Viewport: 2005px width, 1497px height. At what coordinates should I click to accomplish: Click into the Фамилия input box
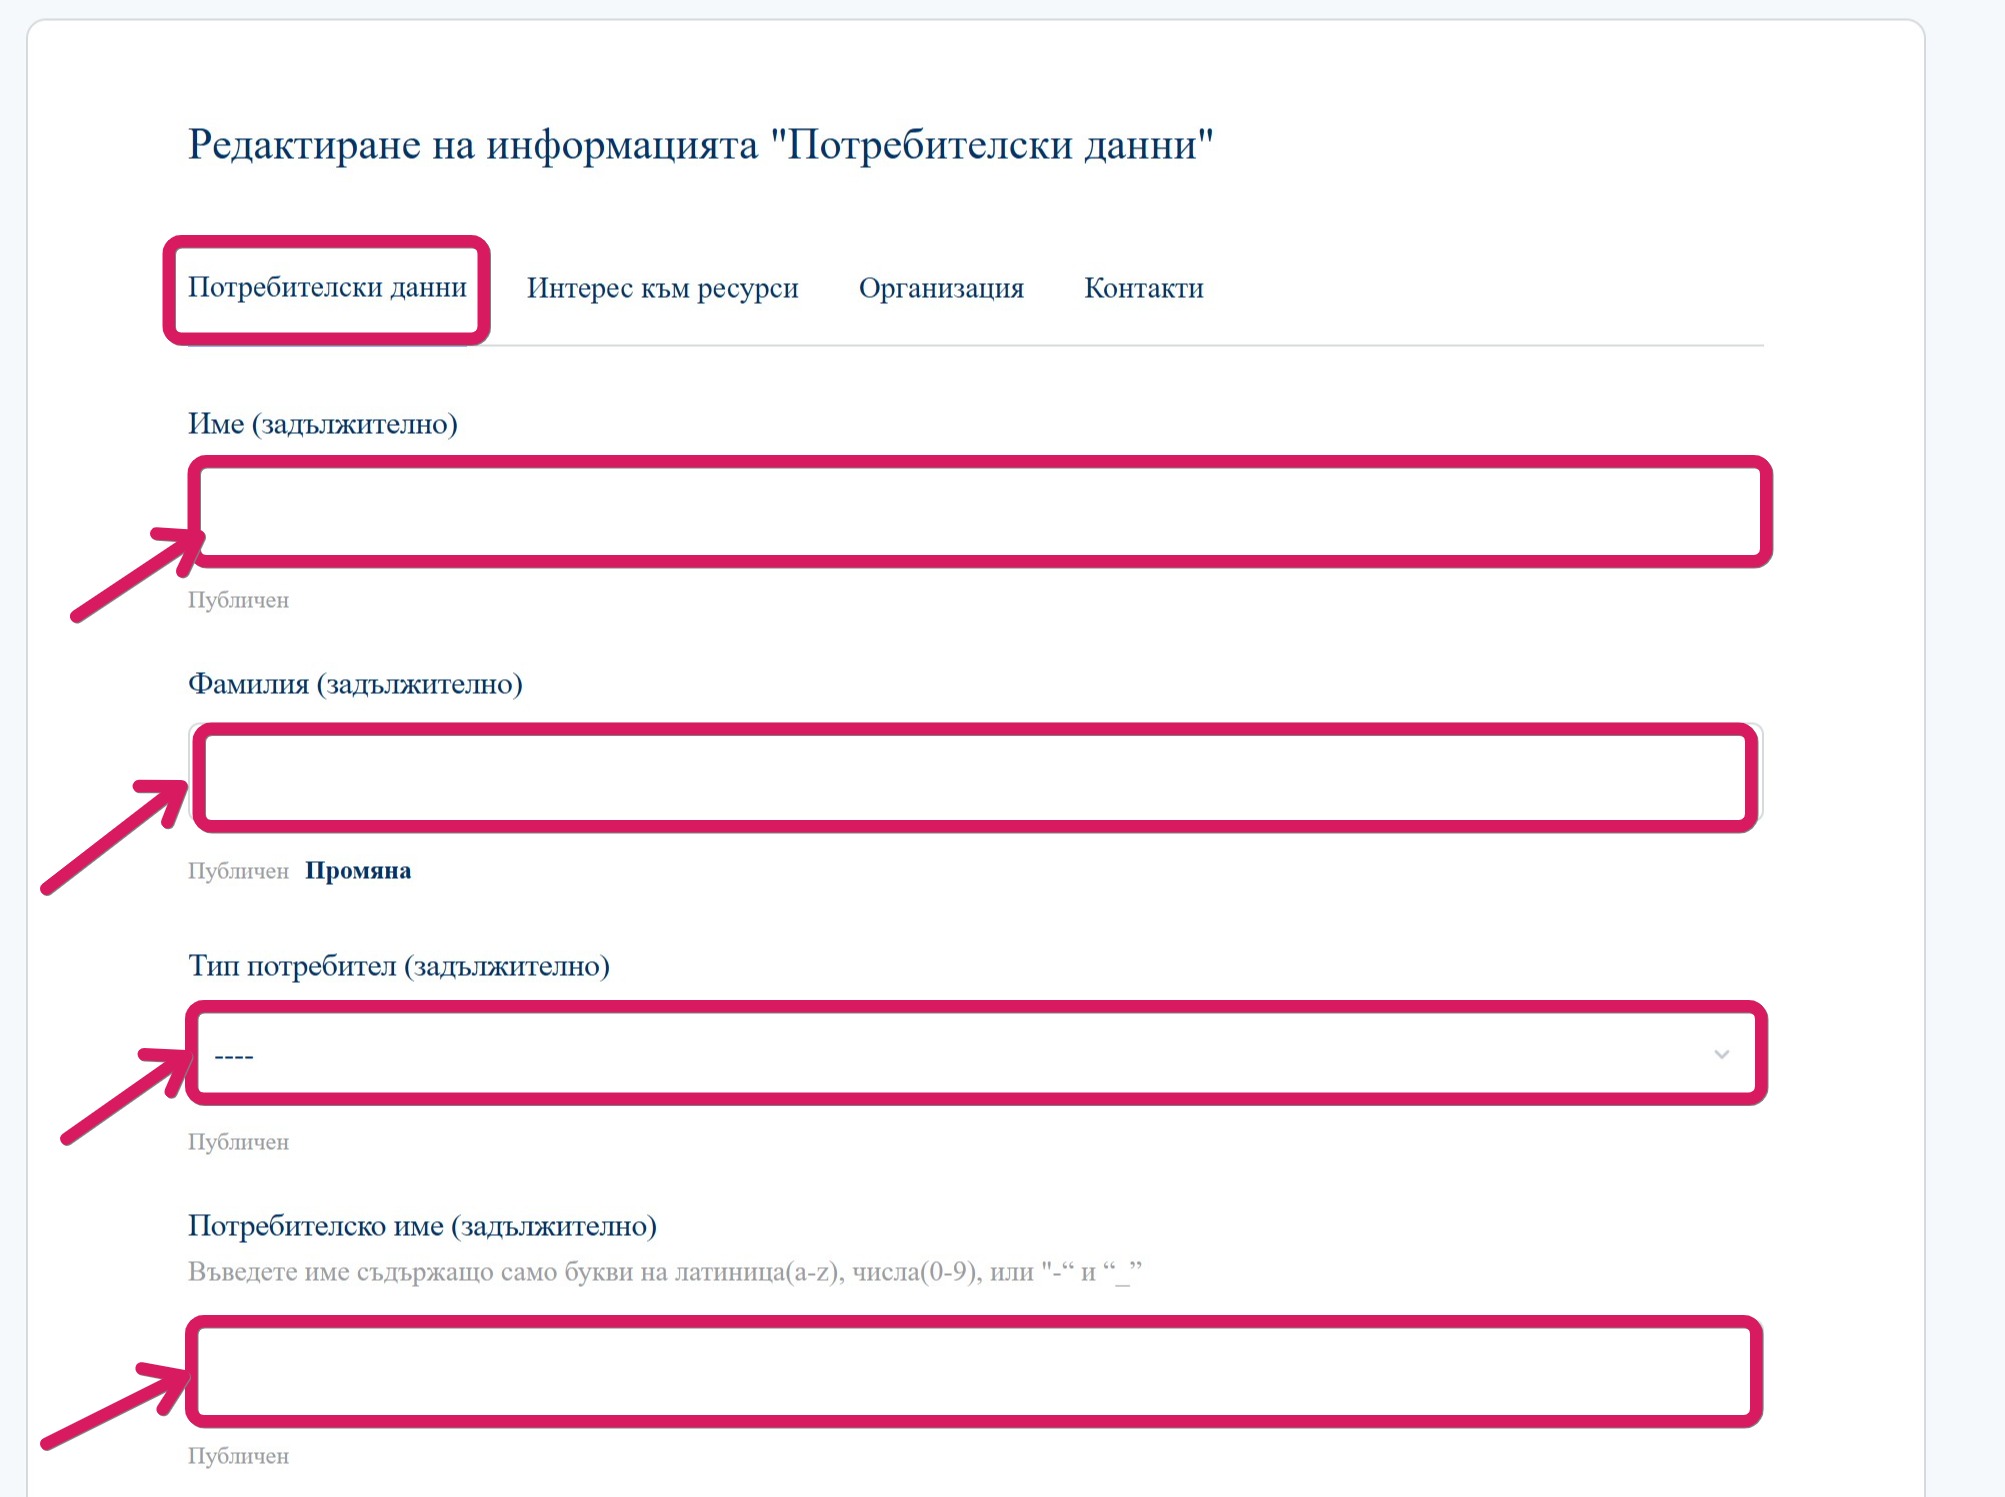click(975, 778)
